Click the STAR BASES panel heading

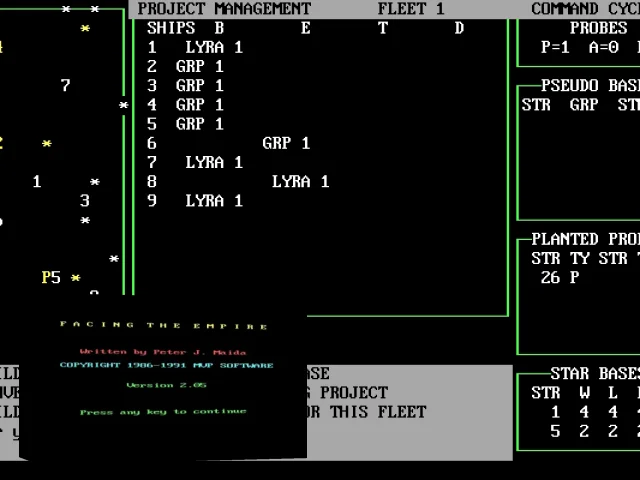pyautogui.click(x=595, y=373)
